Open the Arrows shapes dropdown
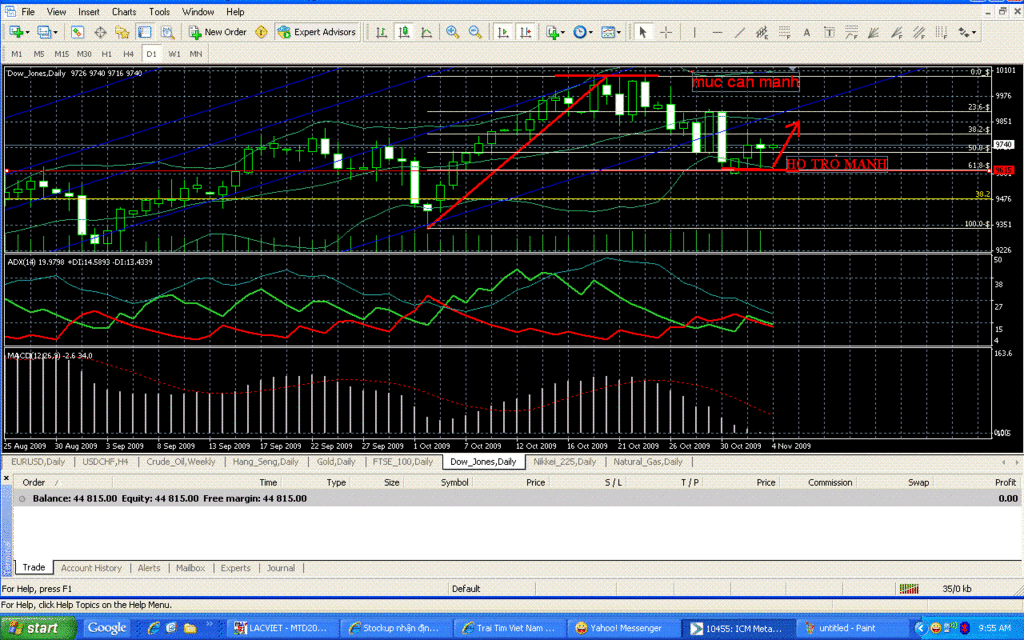Screen dimensions: 1024x640 pyautogui.click(x=967, y=32)
